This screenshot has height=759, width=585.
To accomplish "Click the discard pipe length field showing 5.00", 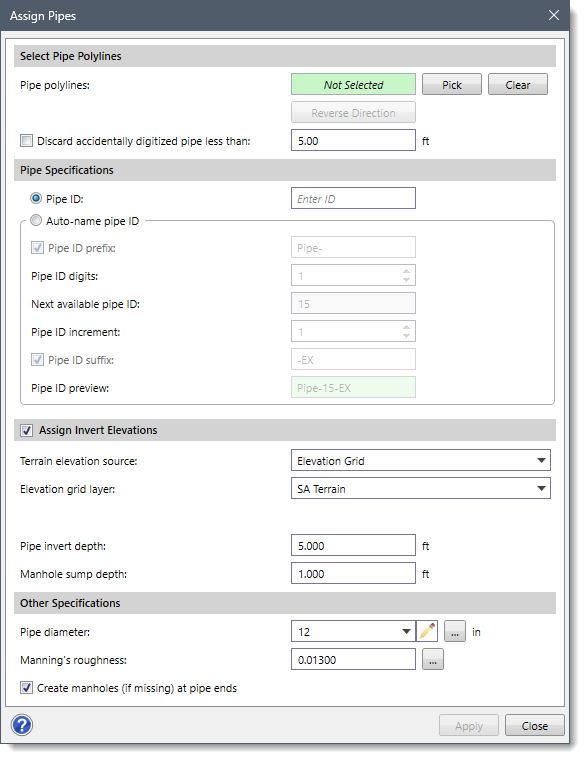I will point(353,141).
